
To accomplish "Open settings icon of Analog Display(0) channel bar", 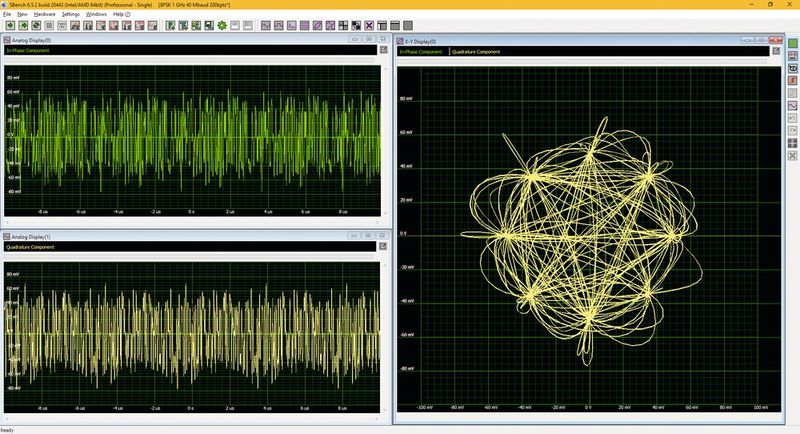I will (x=384, y=50).
